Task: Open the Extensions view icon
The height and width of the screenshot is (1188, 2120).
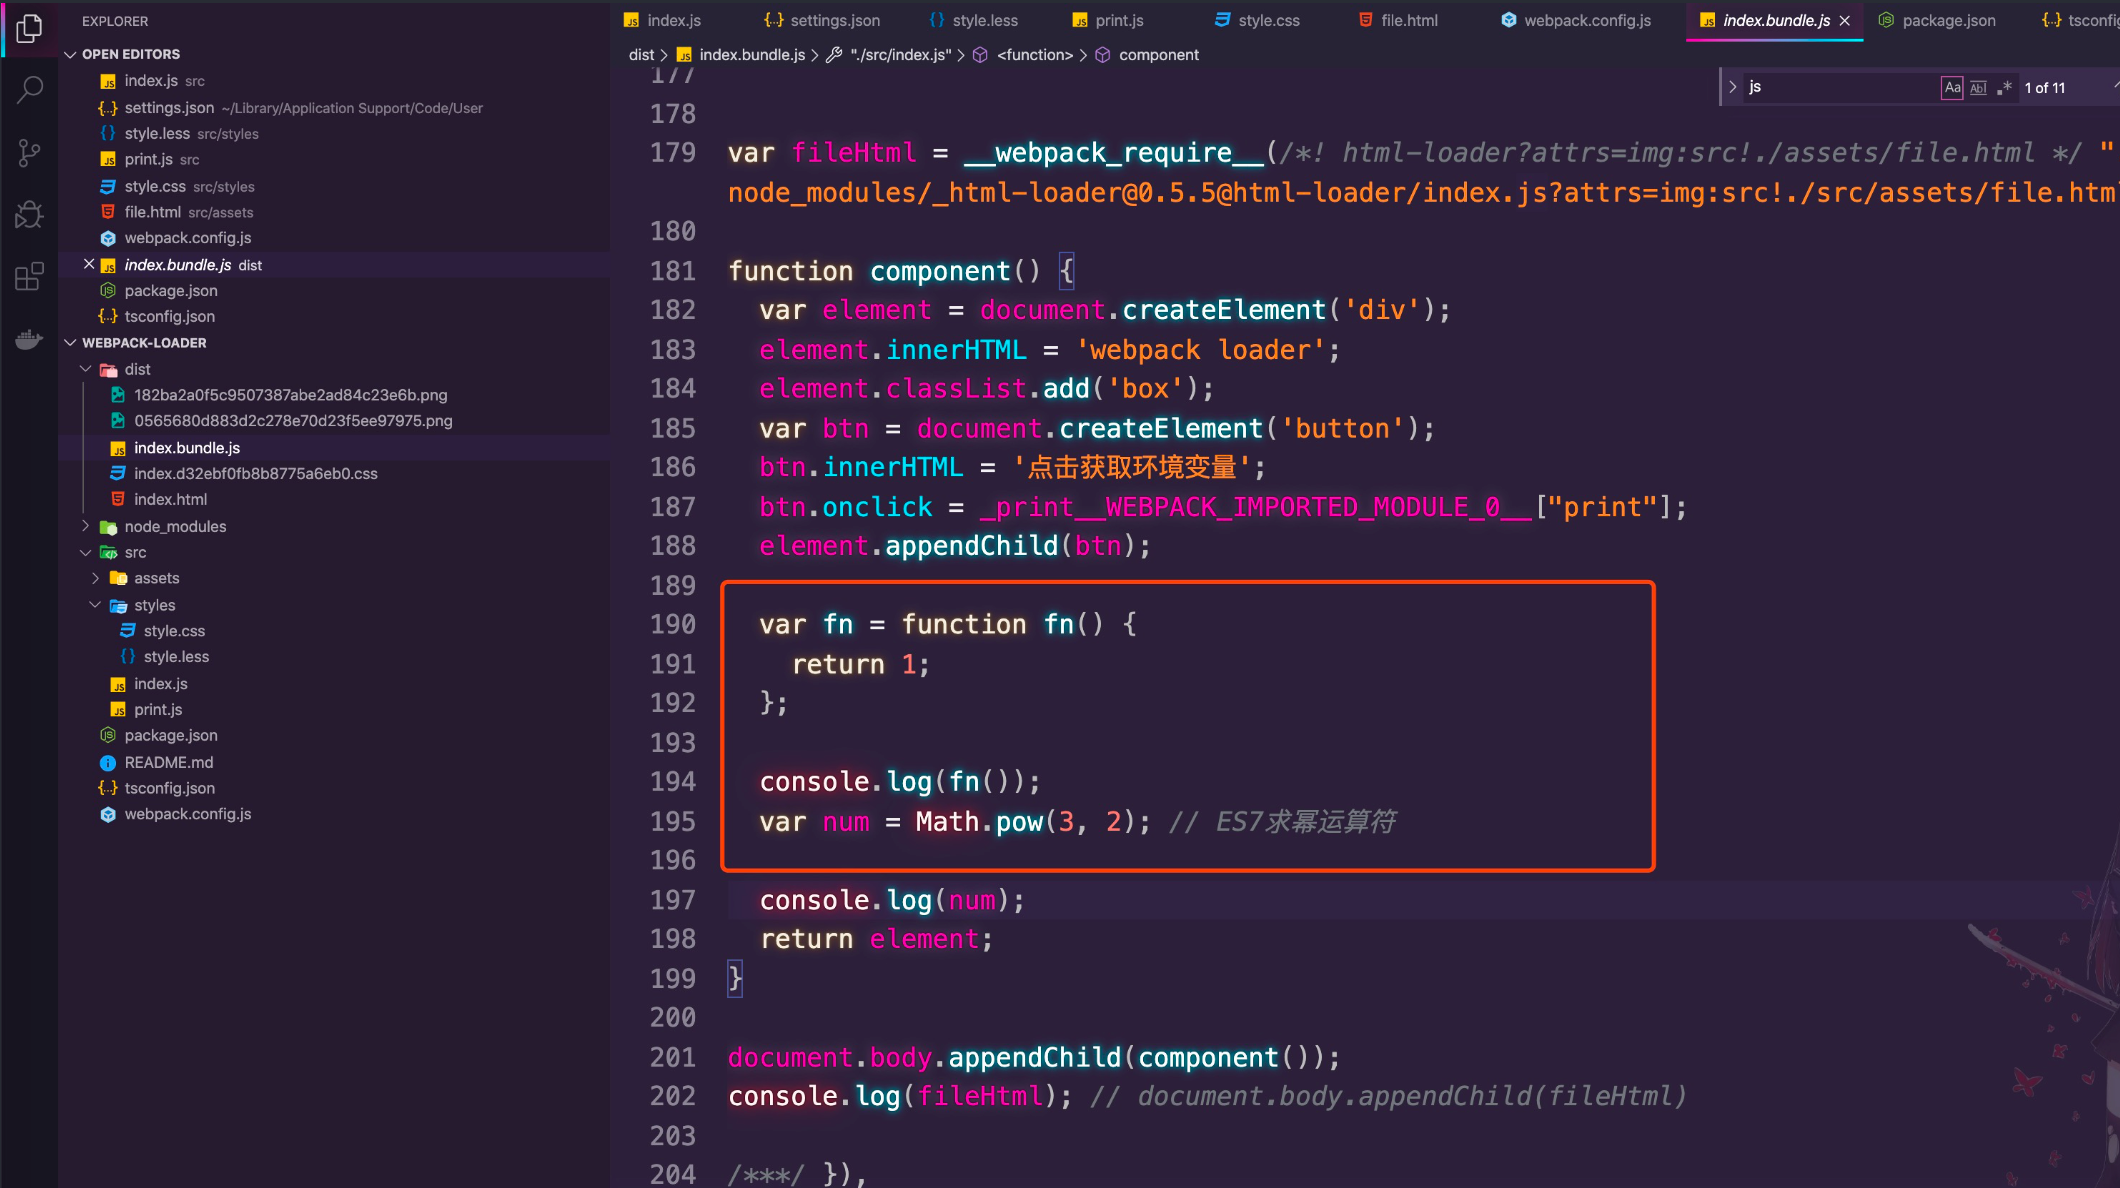Action: click(x=29, y=276)
